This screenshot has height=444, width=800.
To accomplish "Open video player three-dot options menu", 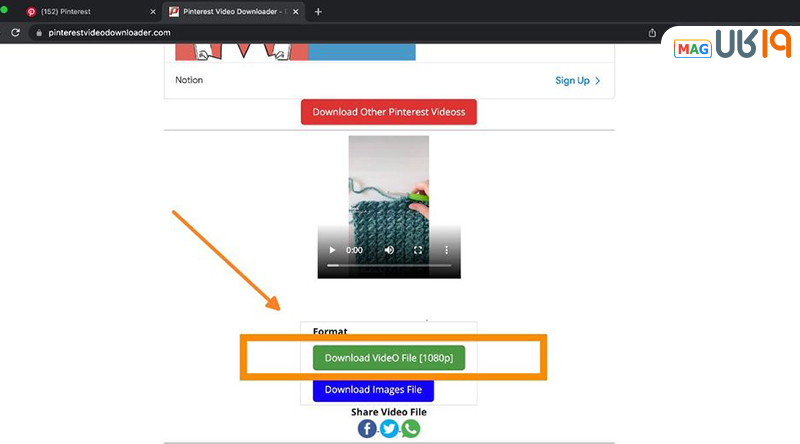I will coord(446,250).
